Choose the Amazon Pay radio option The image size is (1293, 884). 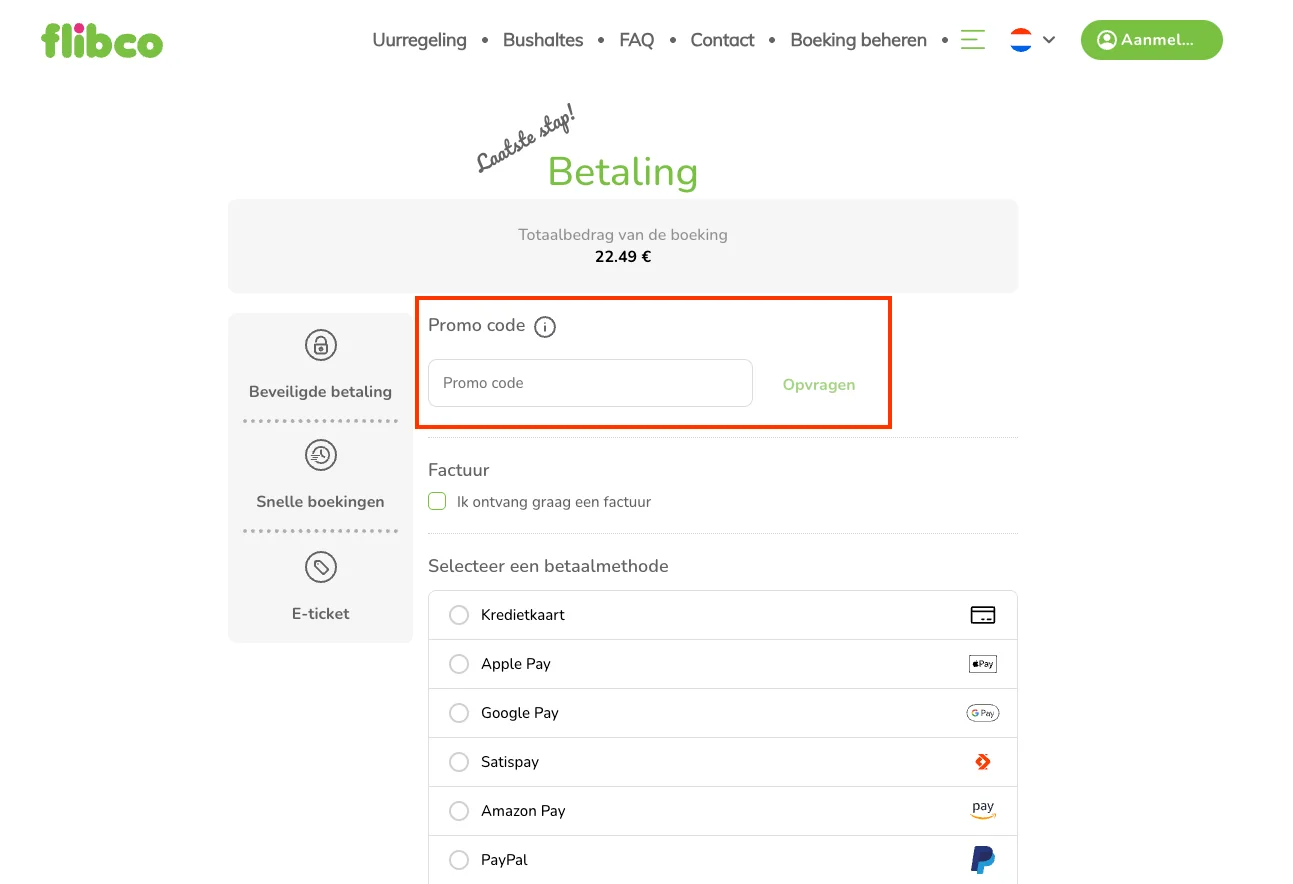[x=459, y=811]
